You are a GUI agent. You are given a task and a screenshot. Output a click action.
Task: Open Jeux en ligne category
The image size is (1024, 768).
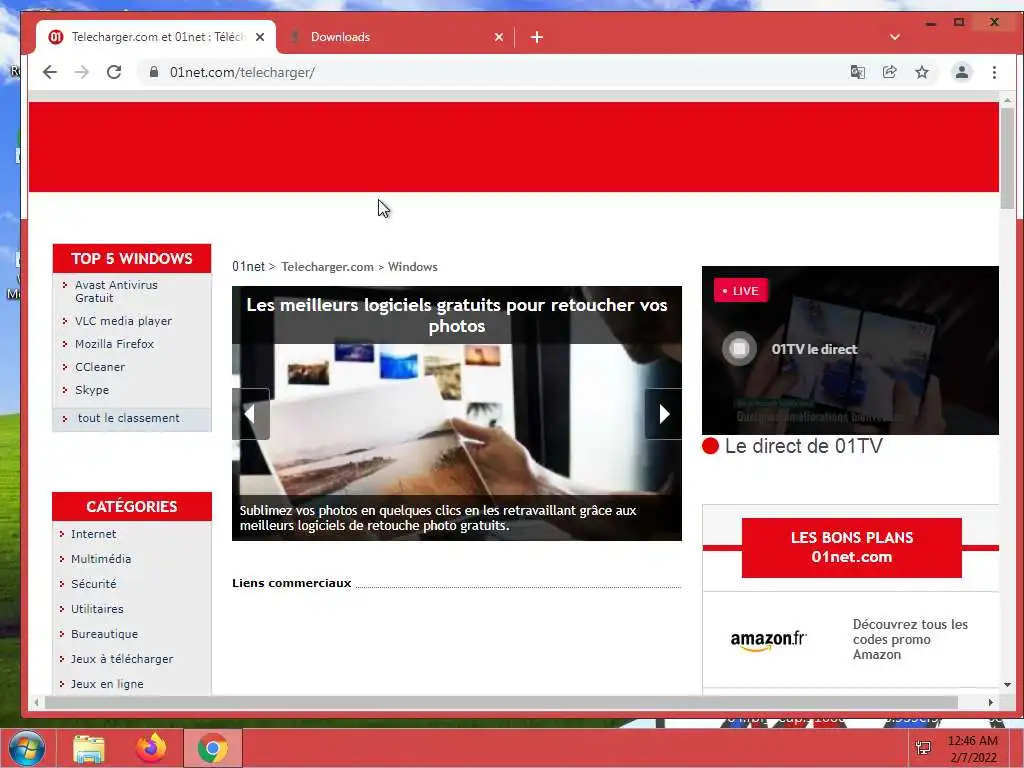pyautogui.click(x=107, y=684)
